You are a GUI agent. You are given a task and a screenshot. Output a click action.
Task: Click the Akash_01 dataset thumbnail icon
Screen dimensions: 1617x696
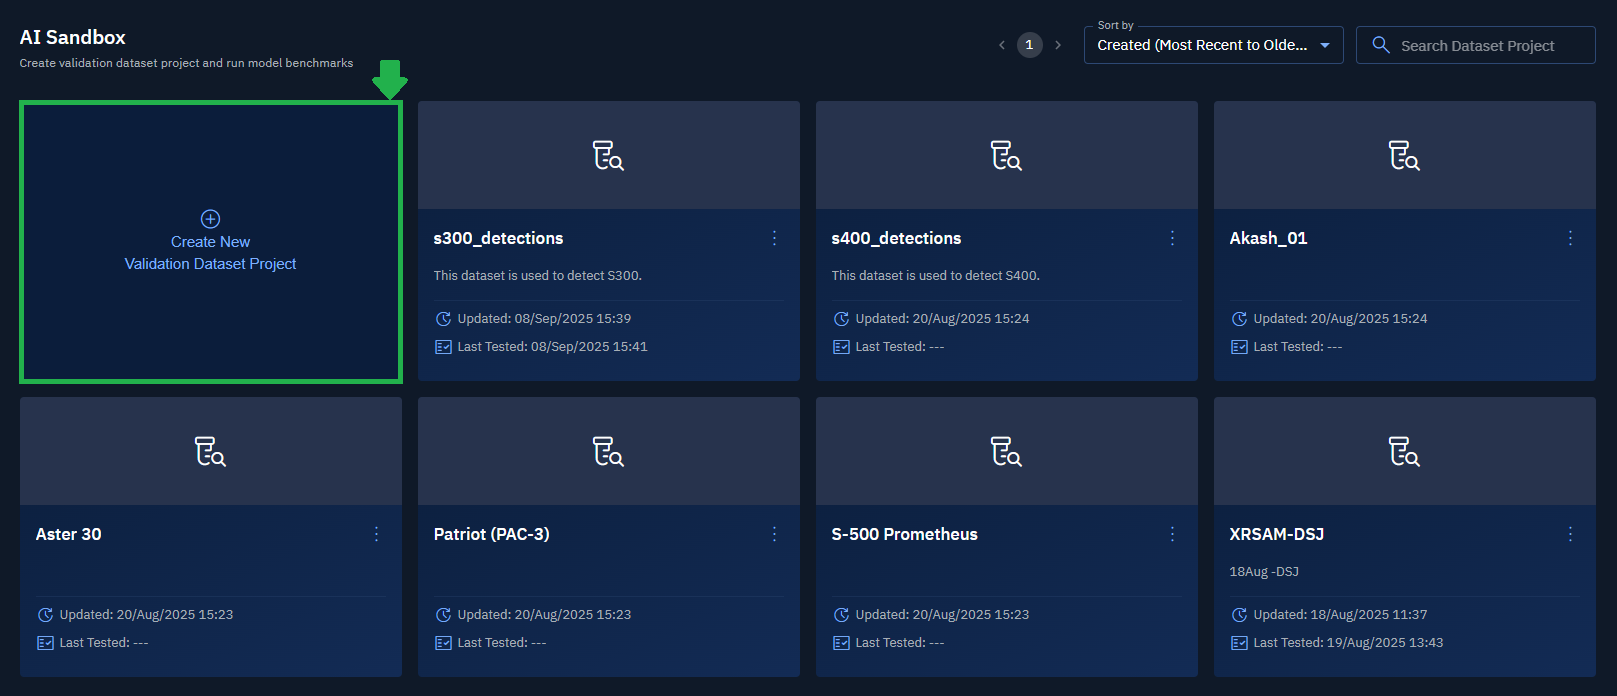coord(1404,156)
